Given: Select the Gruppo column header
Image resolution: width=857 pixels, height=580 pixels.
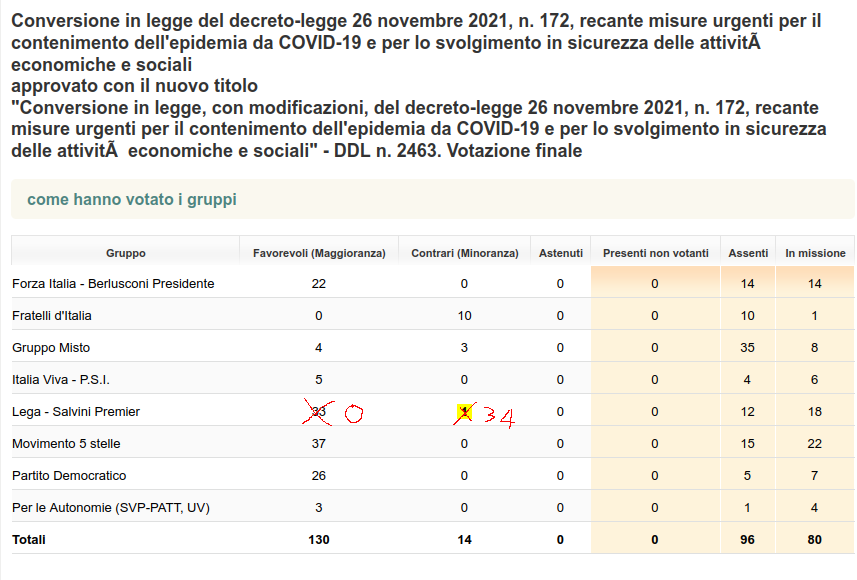Looking at the screenshot, I should [126, 253].
